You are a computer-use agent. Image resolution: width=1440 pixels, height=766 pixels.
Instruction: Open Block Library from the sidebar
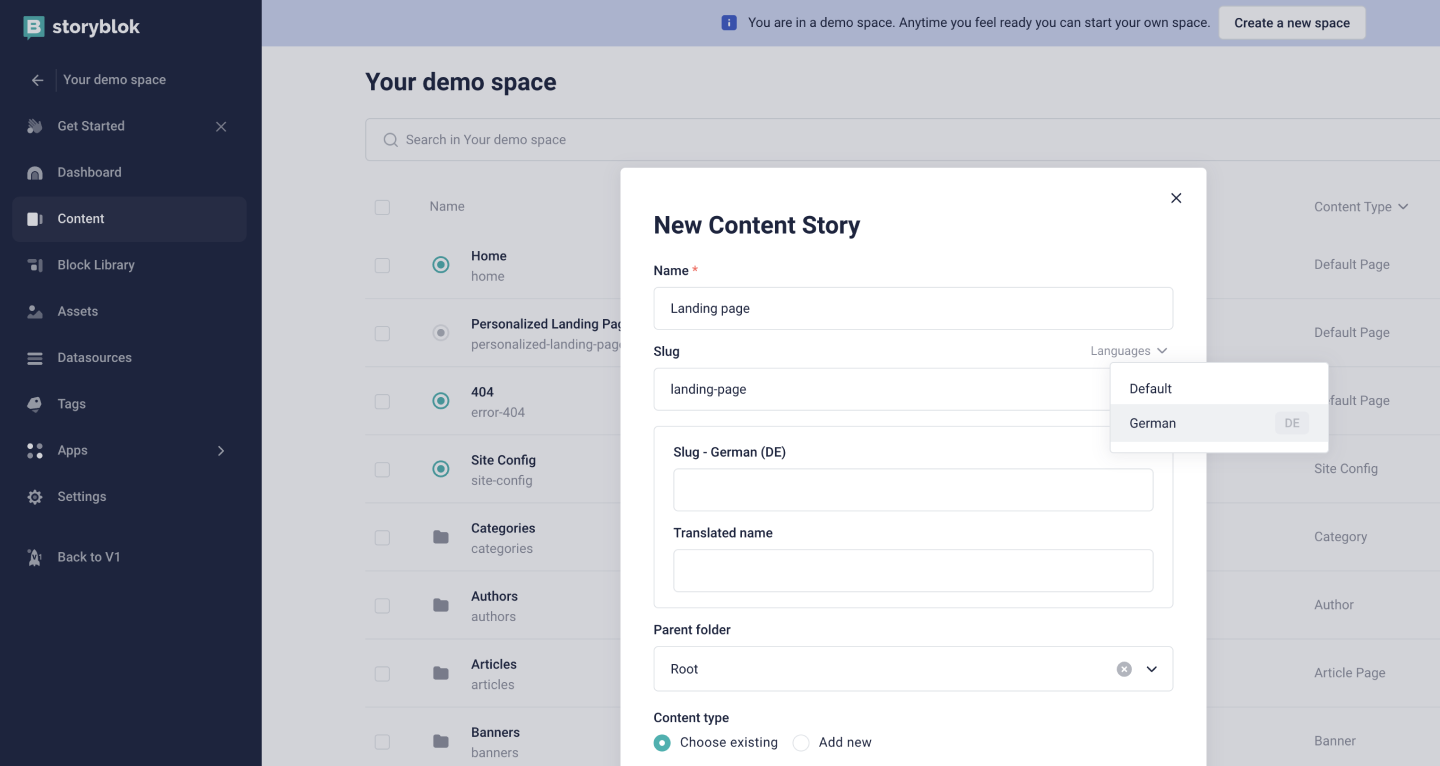pos(95,265)
